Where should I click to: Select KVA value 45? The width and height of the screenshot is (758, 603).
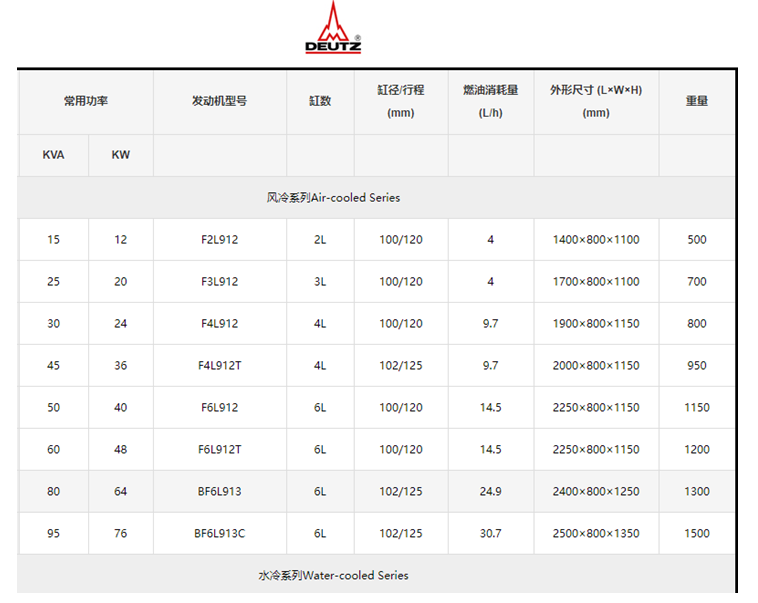tap(53, 366)
